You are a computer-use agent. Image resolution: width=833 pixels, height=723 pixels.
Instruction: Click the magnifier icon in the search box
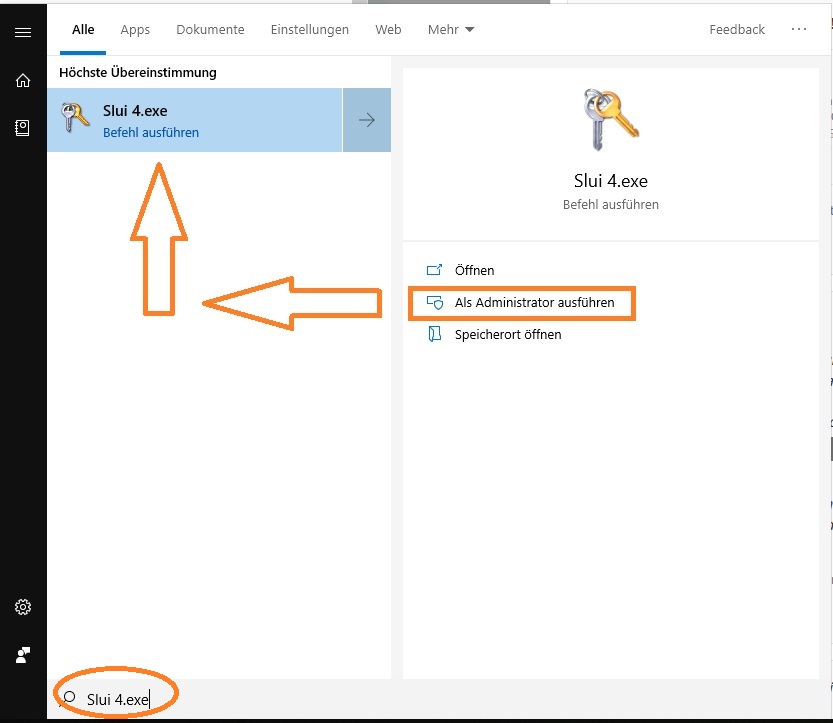click(69, 698)
